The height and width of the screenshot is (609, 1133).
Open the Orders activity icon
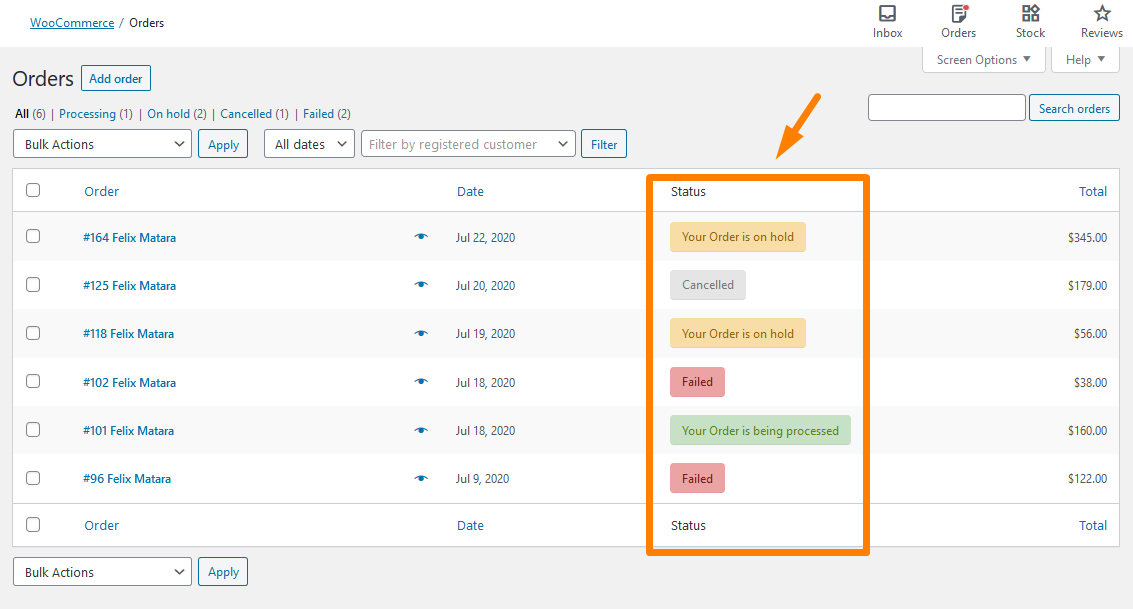pyautogui.click(x=958, y=22)
